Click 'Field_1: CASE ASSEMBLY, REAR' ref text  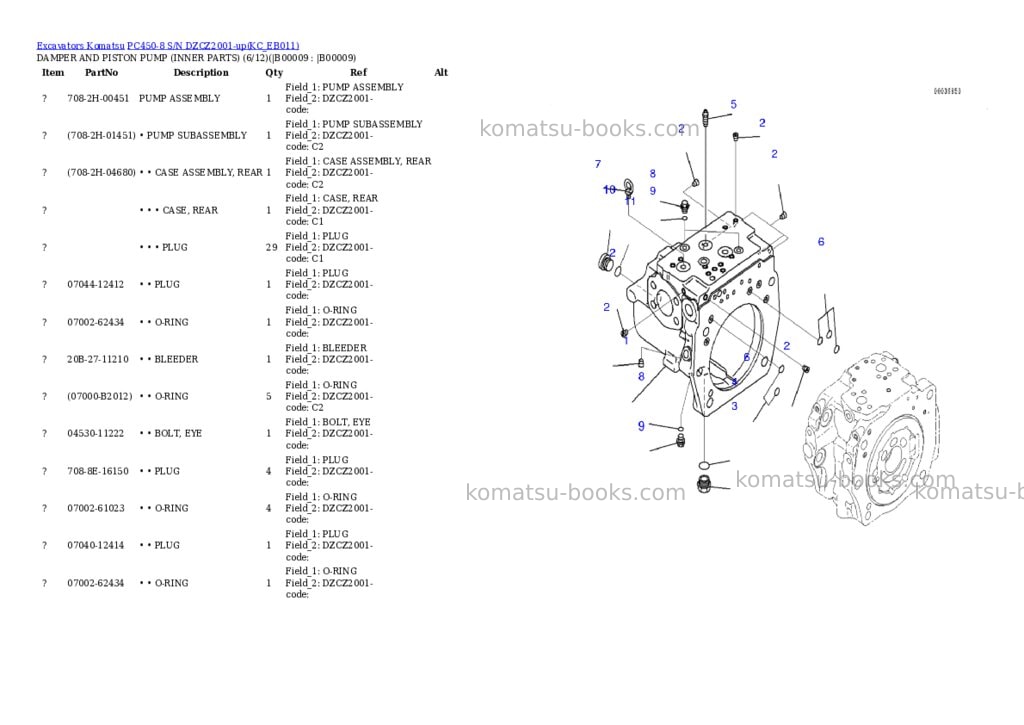point(359,161)
